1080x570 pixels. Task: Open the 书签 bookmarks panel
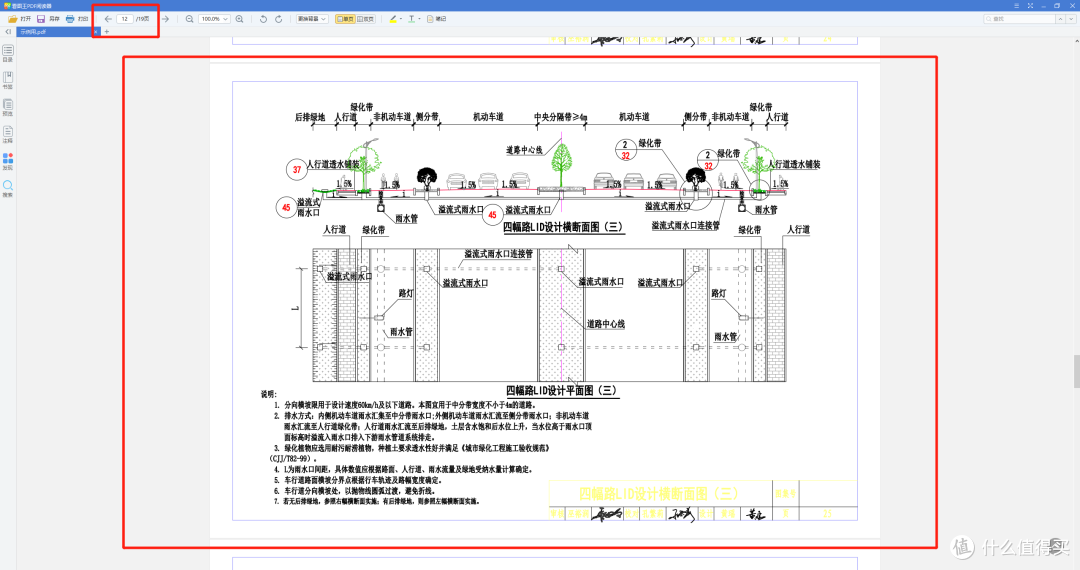pyautogui.click(x=8, y=81)
